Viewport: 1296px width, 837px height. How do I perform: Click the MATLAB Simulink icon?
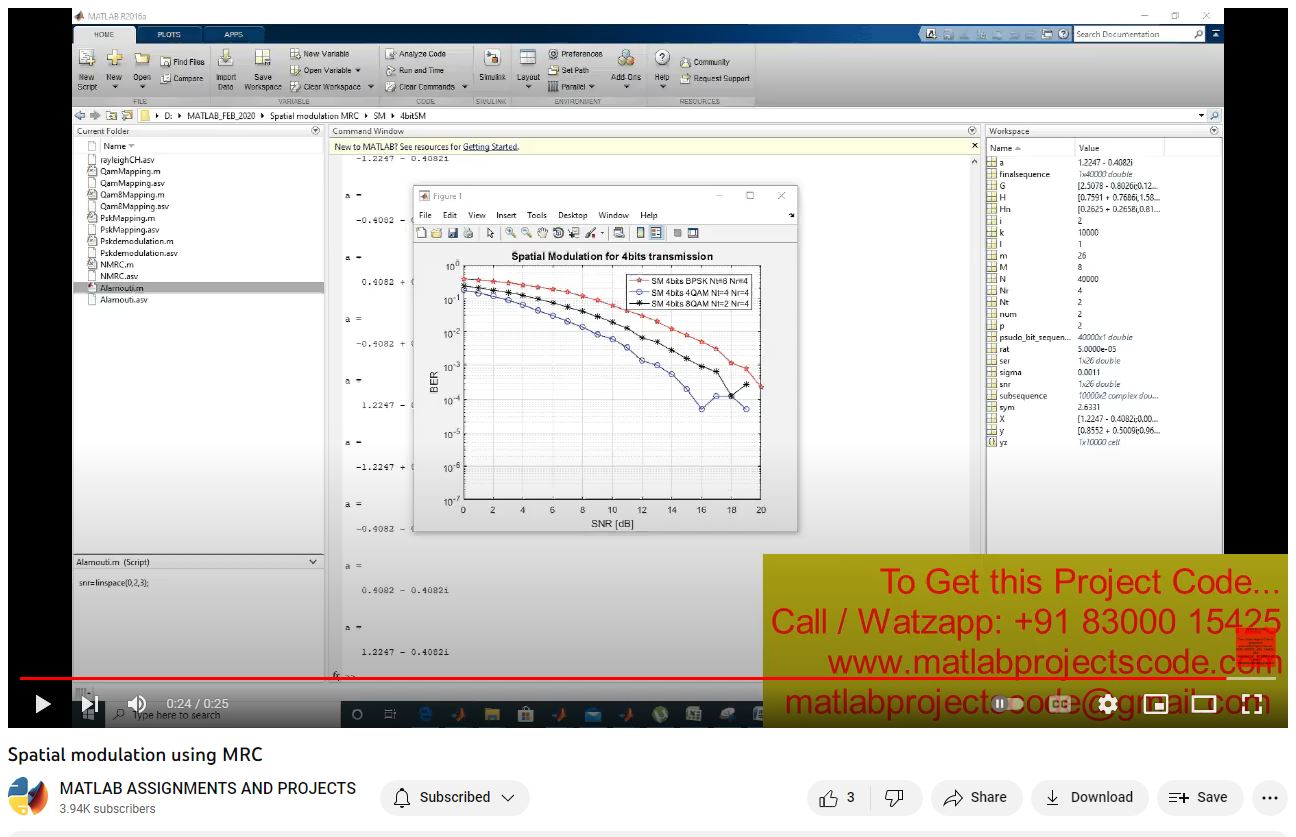tap(491, 65)
